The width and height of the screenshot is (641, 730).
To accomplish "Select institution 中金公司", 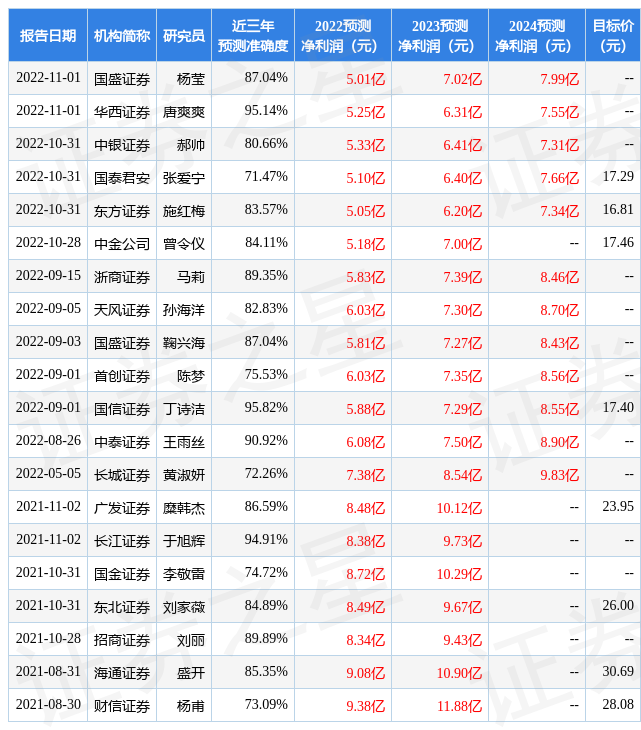I will pyautogui.click(x=122, y=244).
